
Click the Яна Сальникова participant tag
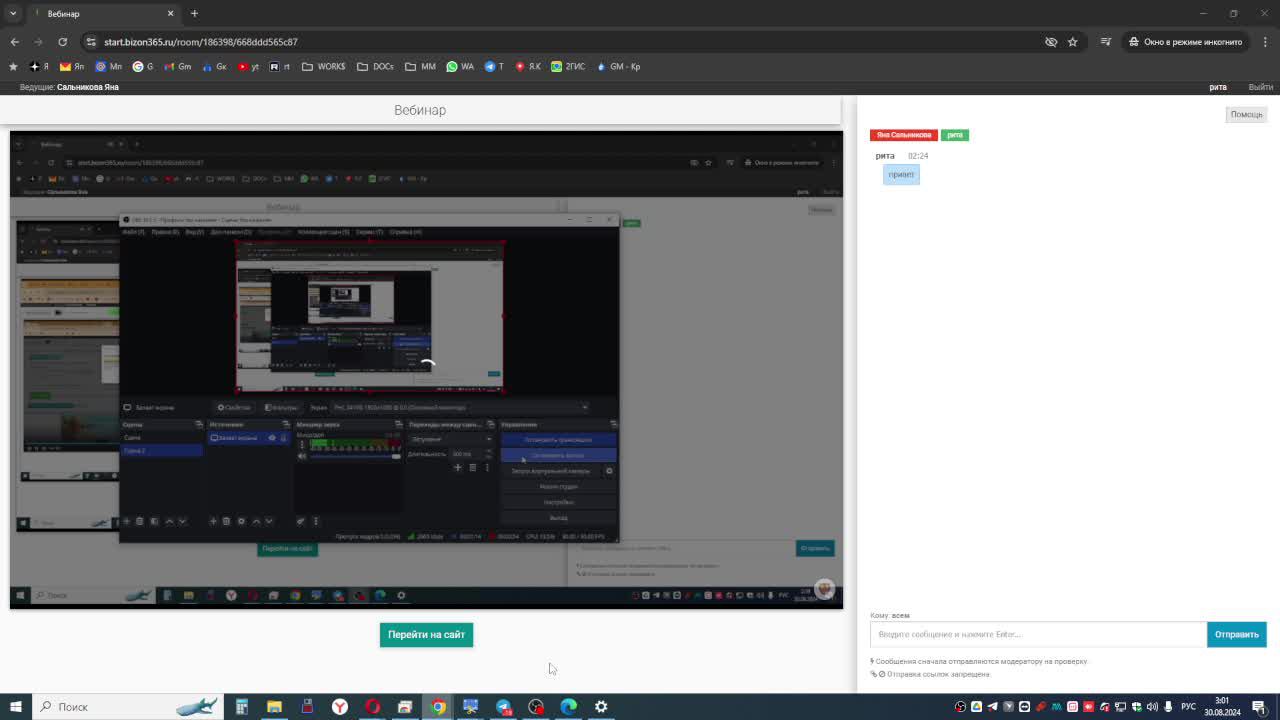click(x=903, y=135)
